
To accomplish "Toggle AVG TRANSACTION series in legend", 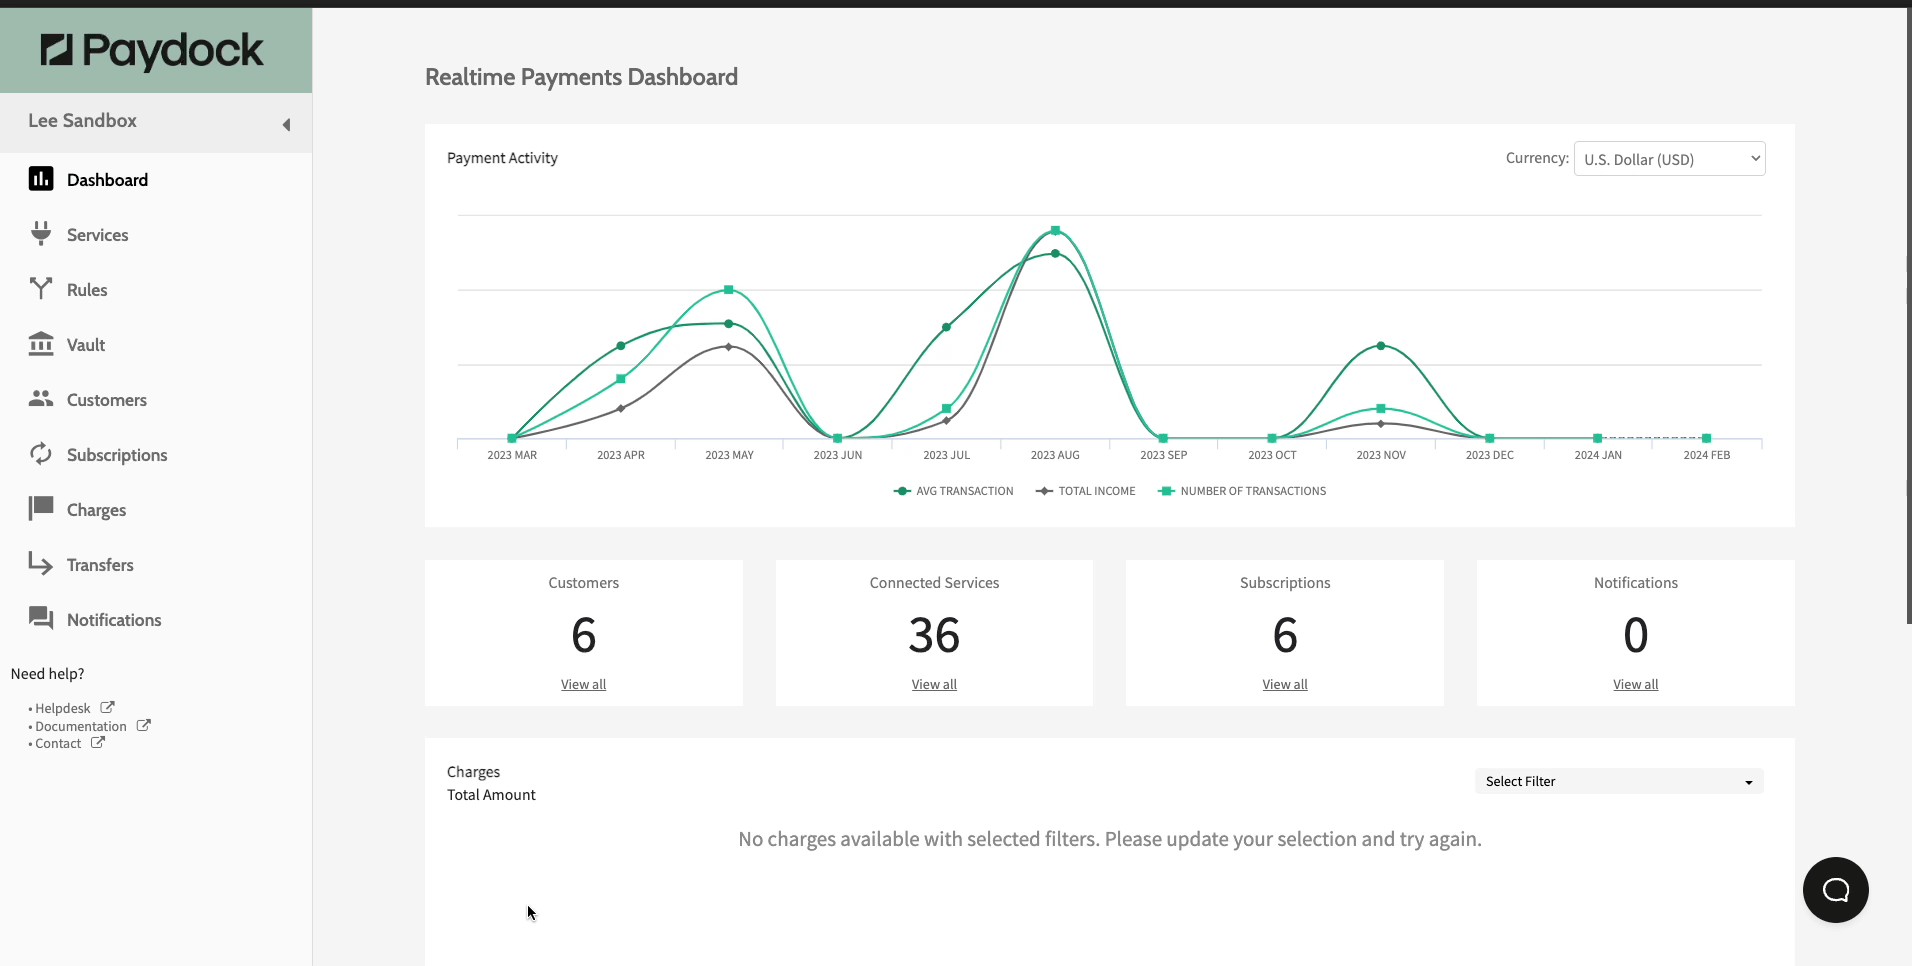I will pyautogui.click(x=953, y=491).
